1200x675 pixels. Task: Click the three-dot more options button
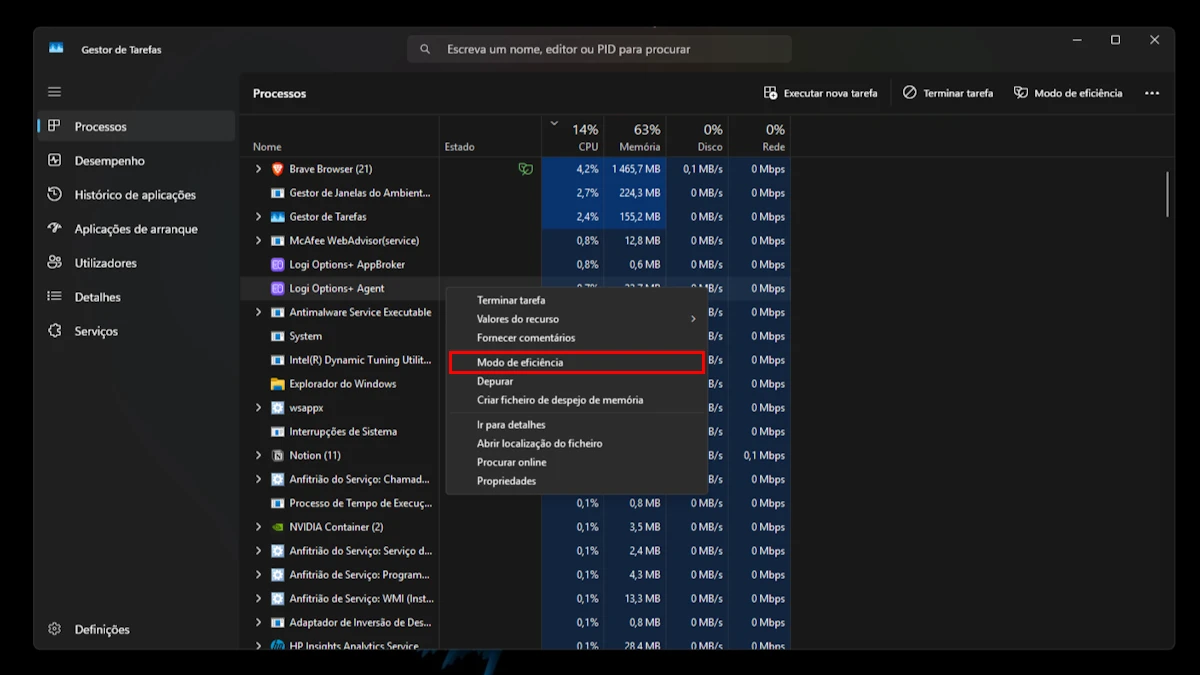pyautogui.click(x=1152, y=93)
